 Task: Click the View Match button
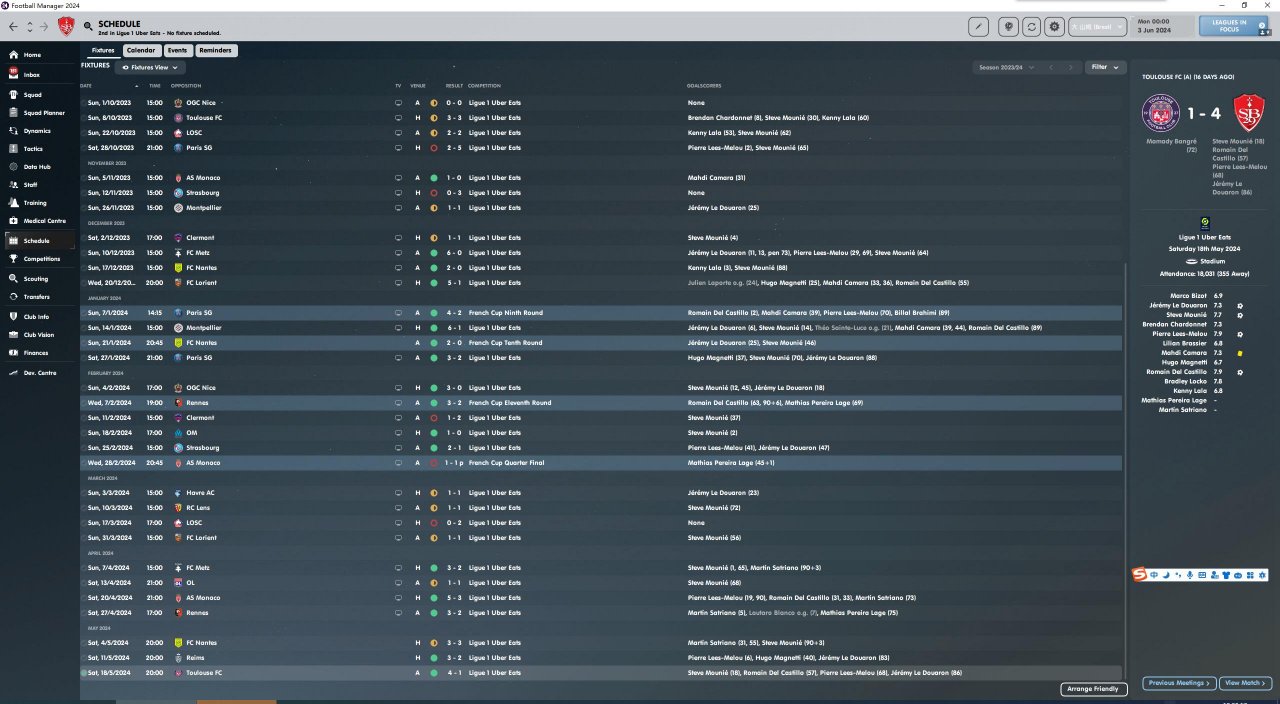tap(1246, 683)
